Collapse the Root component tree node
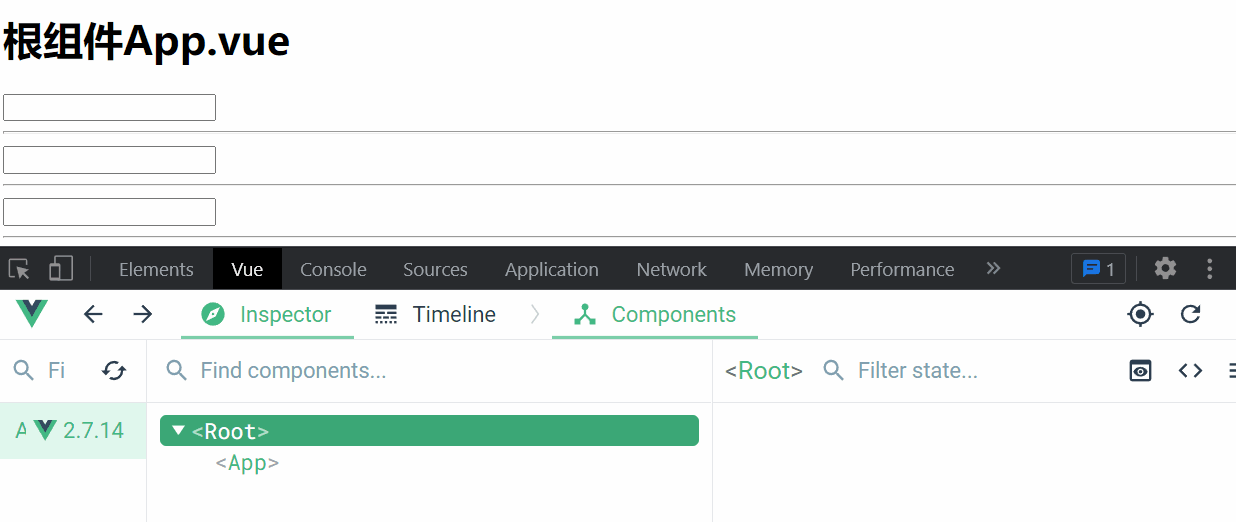The height and width of the screenshot is (522, 1236). point(178,430)
